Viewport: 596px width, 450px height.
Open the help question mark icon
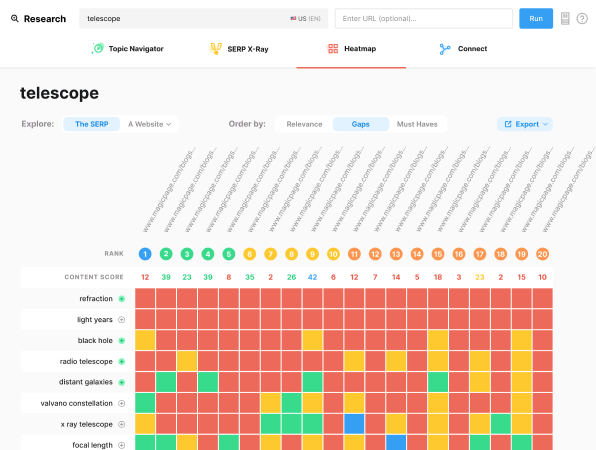[x=582, y=18]
